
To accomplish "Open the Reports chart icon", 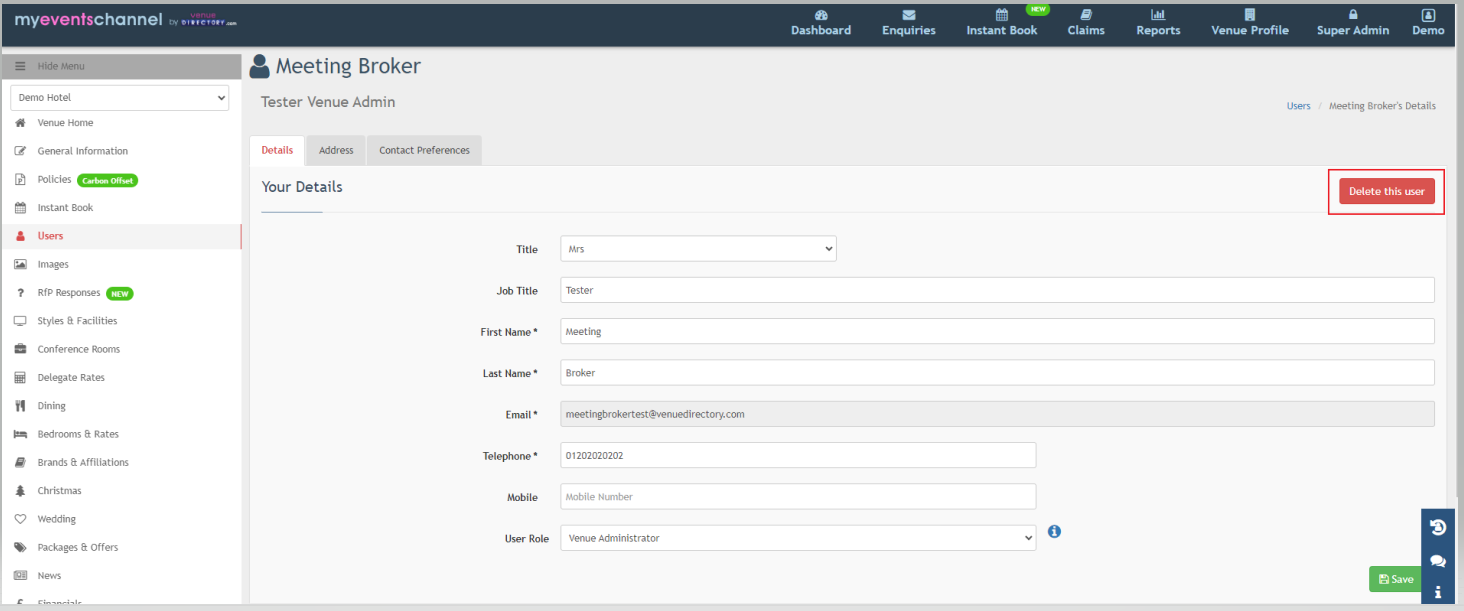I will point(1158,15).
